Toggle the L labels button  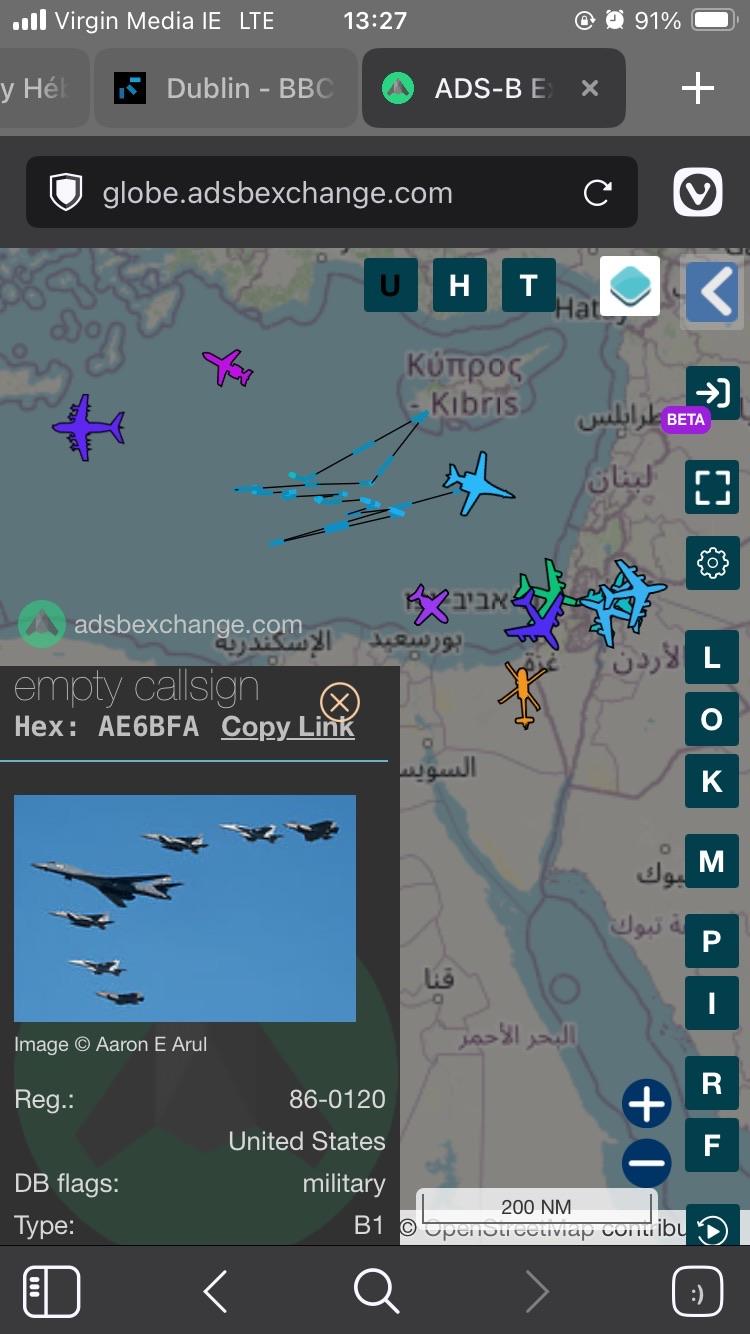(x=712, y=657)
